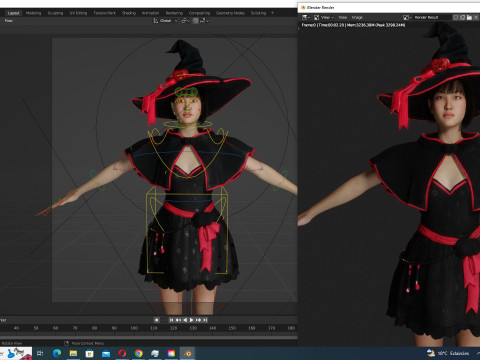This screenshot has height=360, width=480.
Task: Open snapping options dropdown
Action: pos(205,21)
